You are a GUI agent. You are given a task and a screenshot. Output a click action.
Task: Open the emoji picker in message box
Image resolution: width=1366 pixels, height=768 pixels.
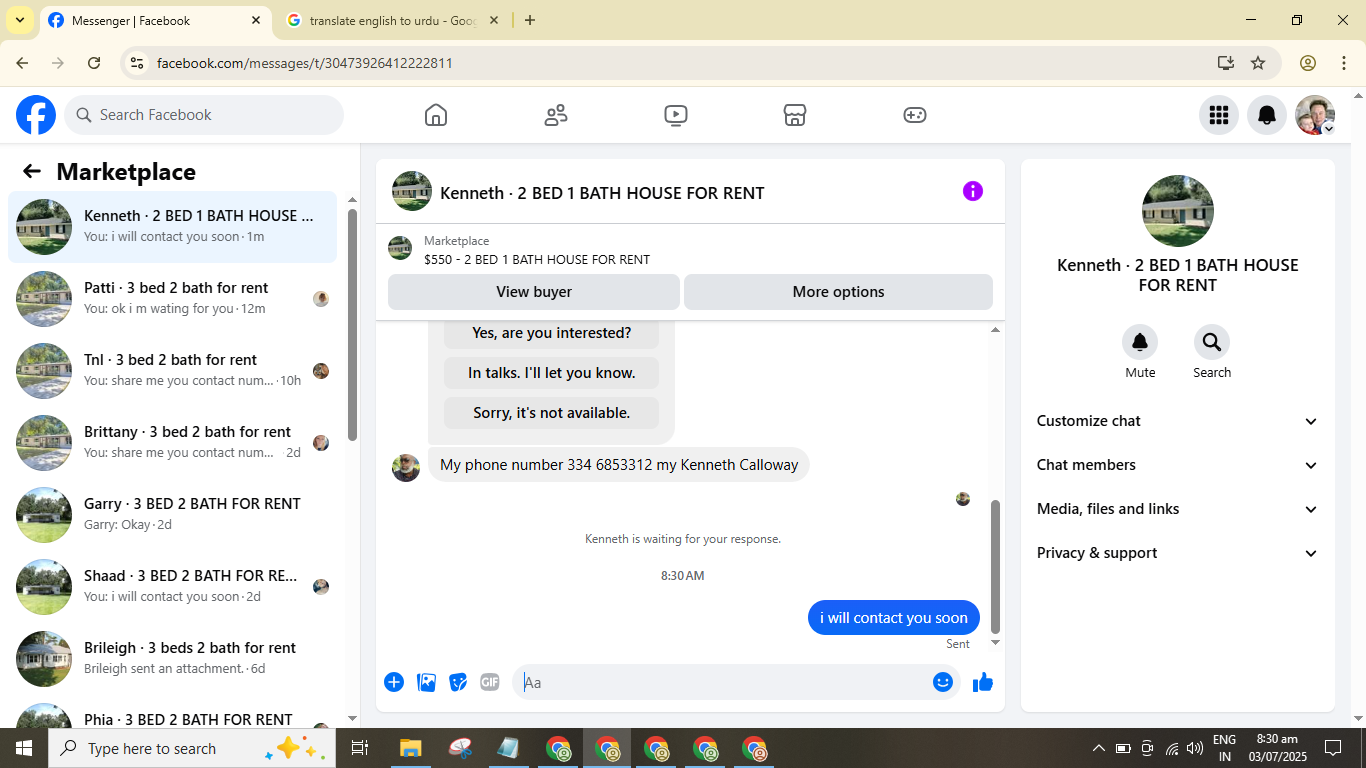point(943,682)
